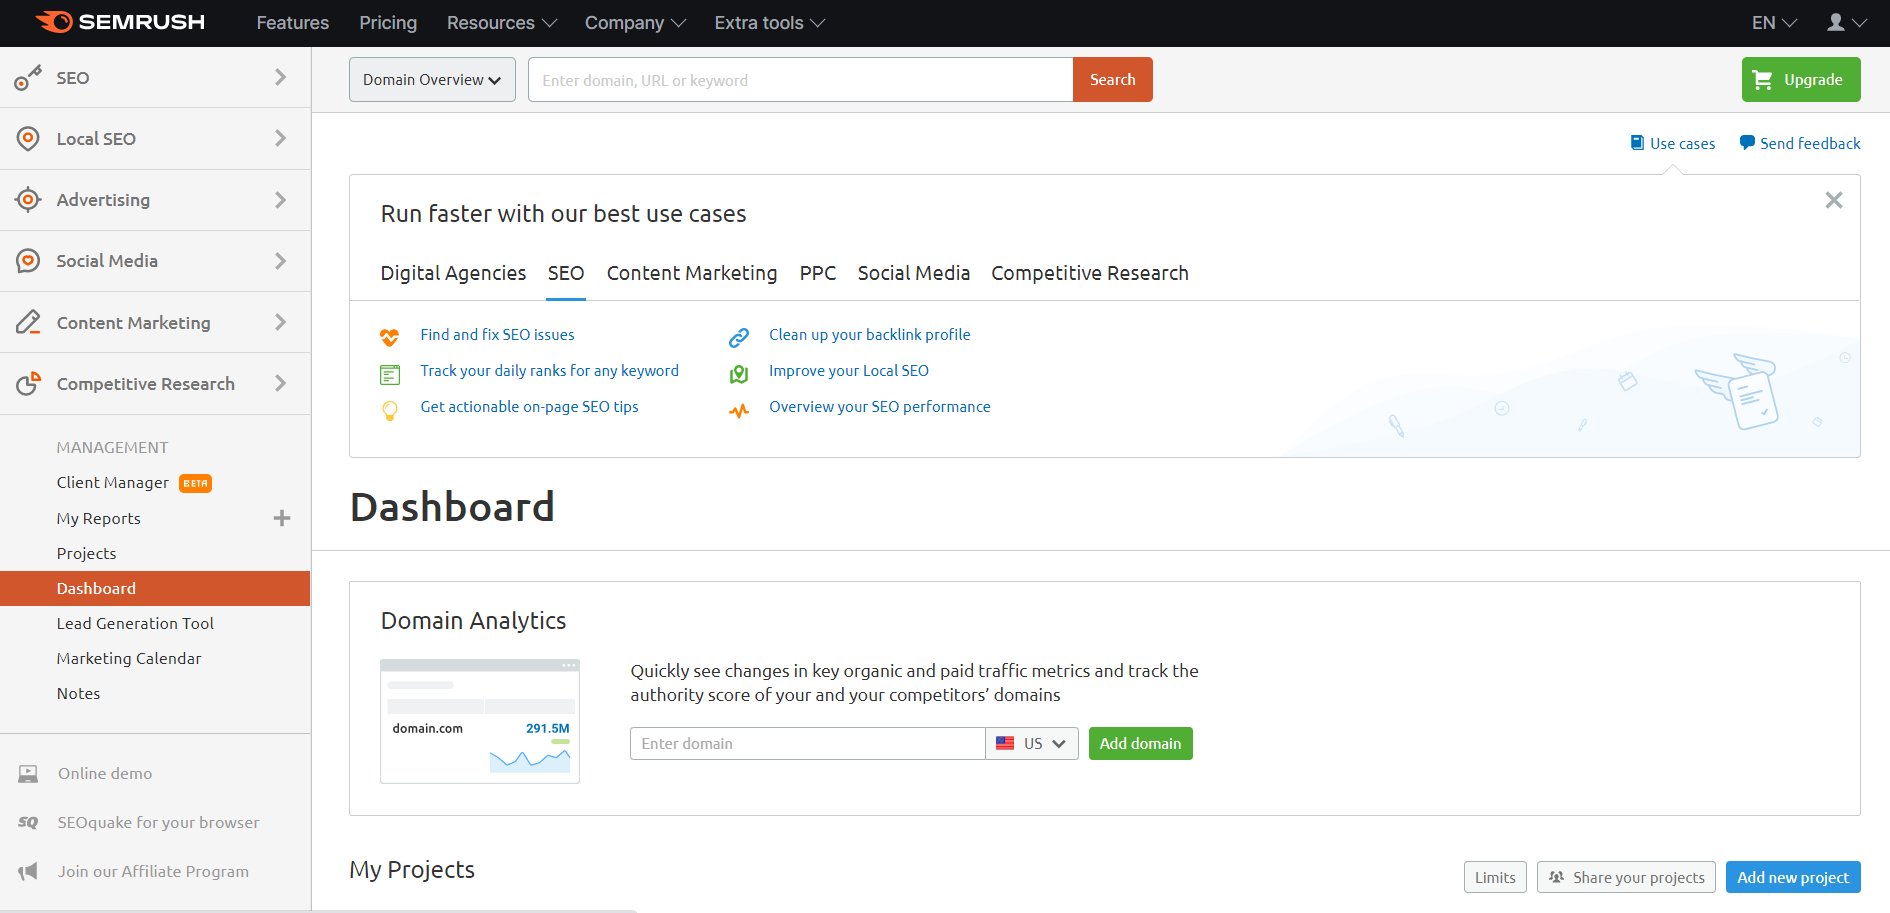Open Features in top navigation
This screenshot has height=913, width=1890.
(x=292, y=22)
